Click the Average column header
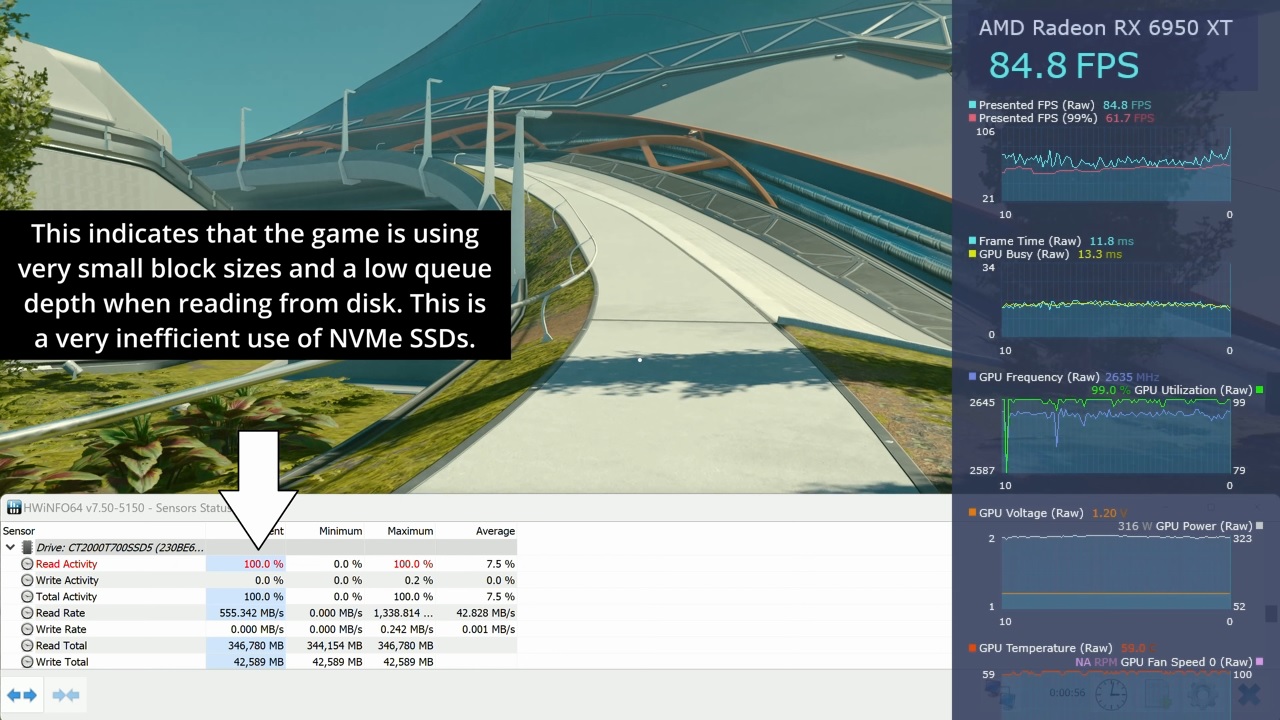Viewport: 1280px width, 720px height. [495, 531]
